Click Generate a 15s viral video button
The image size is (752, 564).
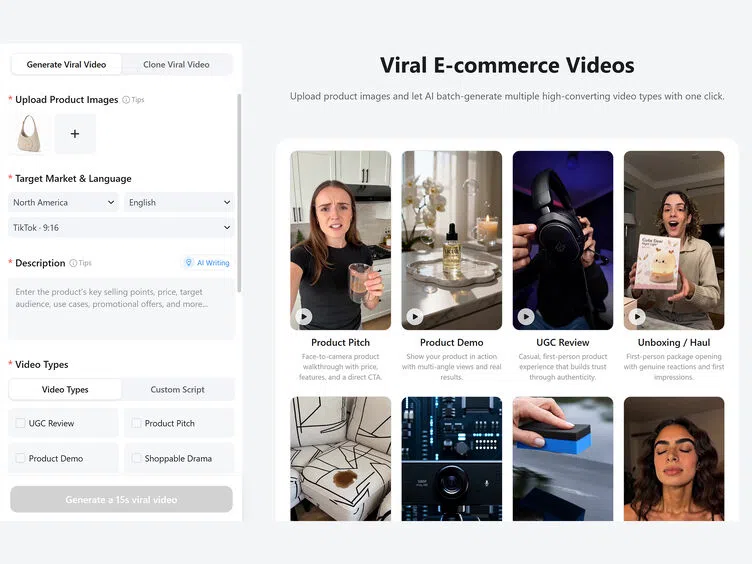pos(121,499)
